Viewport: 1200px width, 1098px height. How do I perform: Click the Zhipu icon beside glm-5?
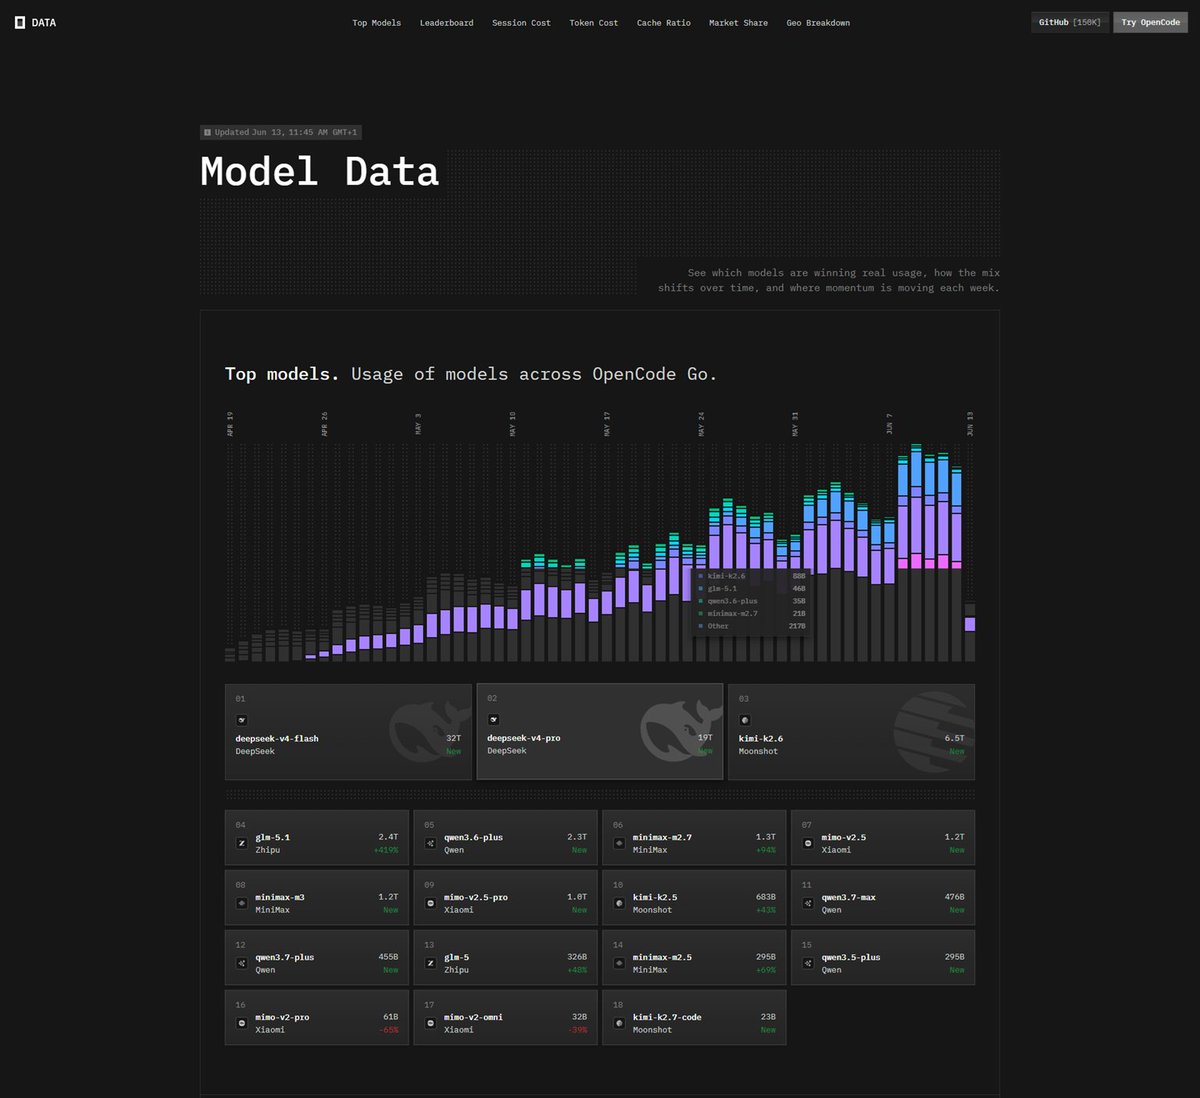click(430, 963)
